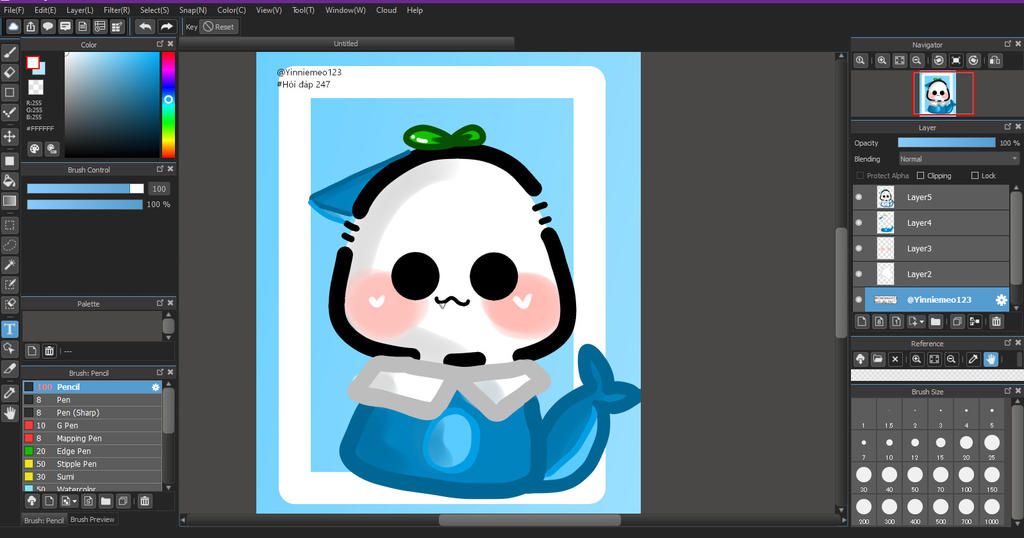1024x538 pixels.
Task: Select the Magic Wand tool
Action: (x=10, y=264)
